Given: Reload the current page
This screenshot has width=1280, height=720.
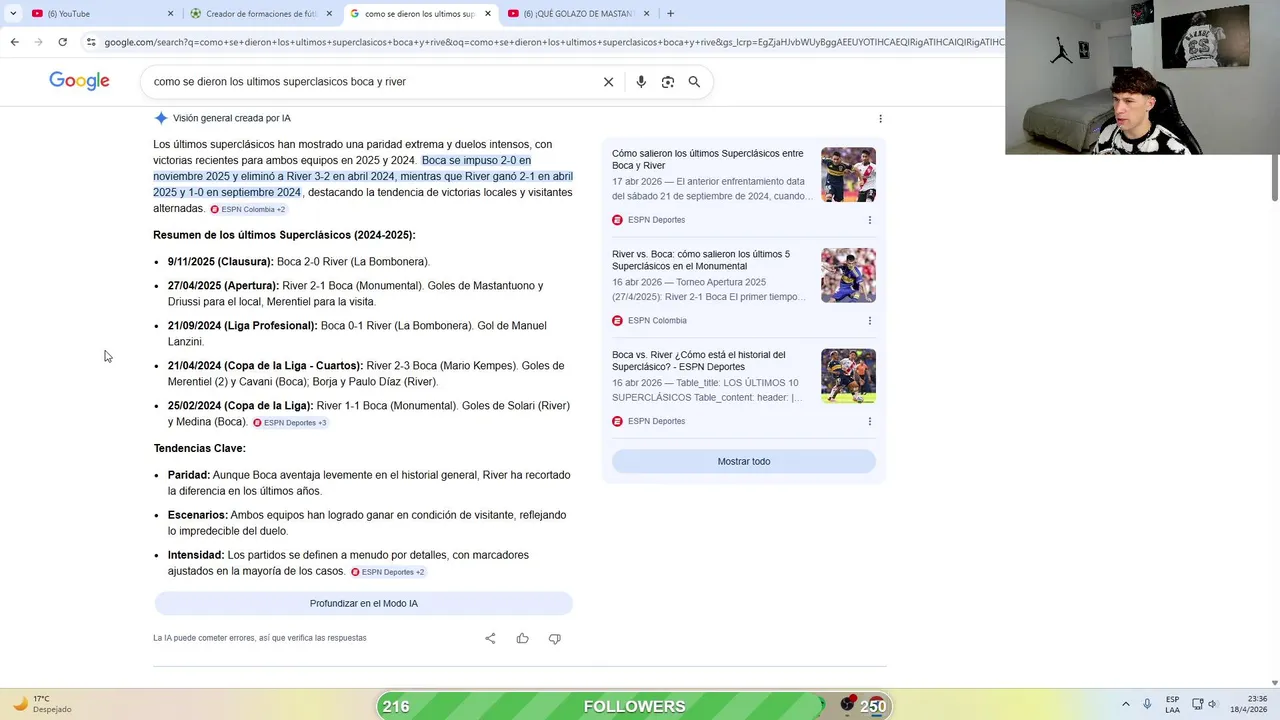Looking at the screenshot, I should (62, 42).
